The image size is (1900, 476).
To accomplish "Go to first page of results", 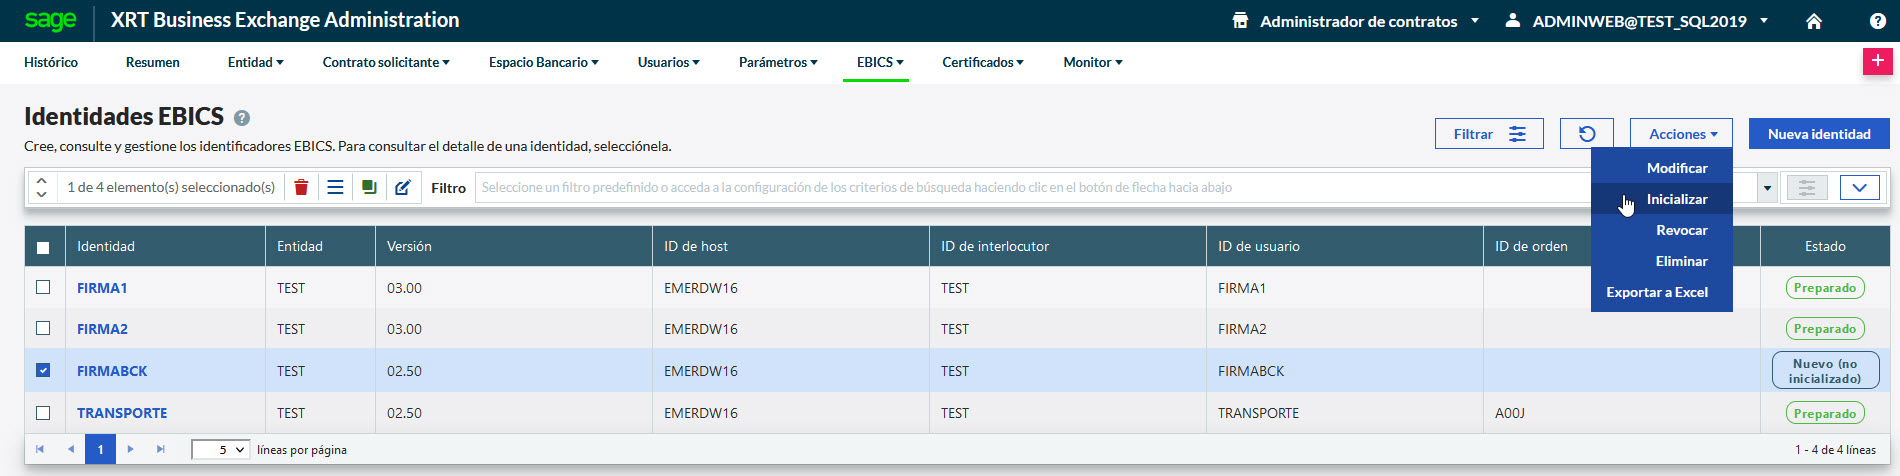I will pos(40,450).
